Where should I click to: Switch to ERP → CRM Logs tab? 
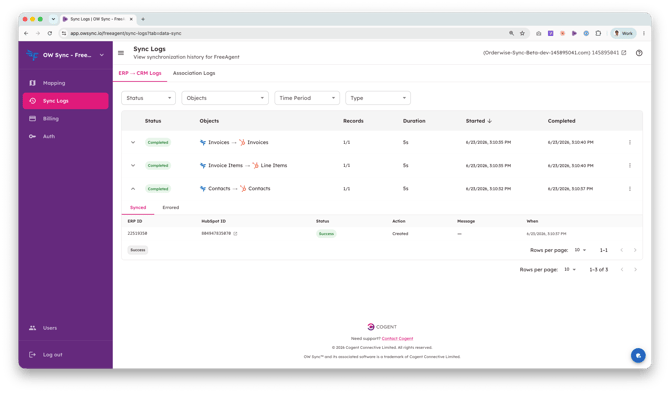tap(140, 73)
